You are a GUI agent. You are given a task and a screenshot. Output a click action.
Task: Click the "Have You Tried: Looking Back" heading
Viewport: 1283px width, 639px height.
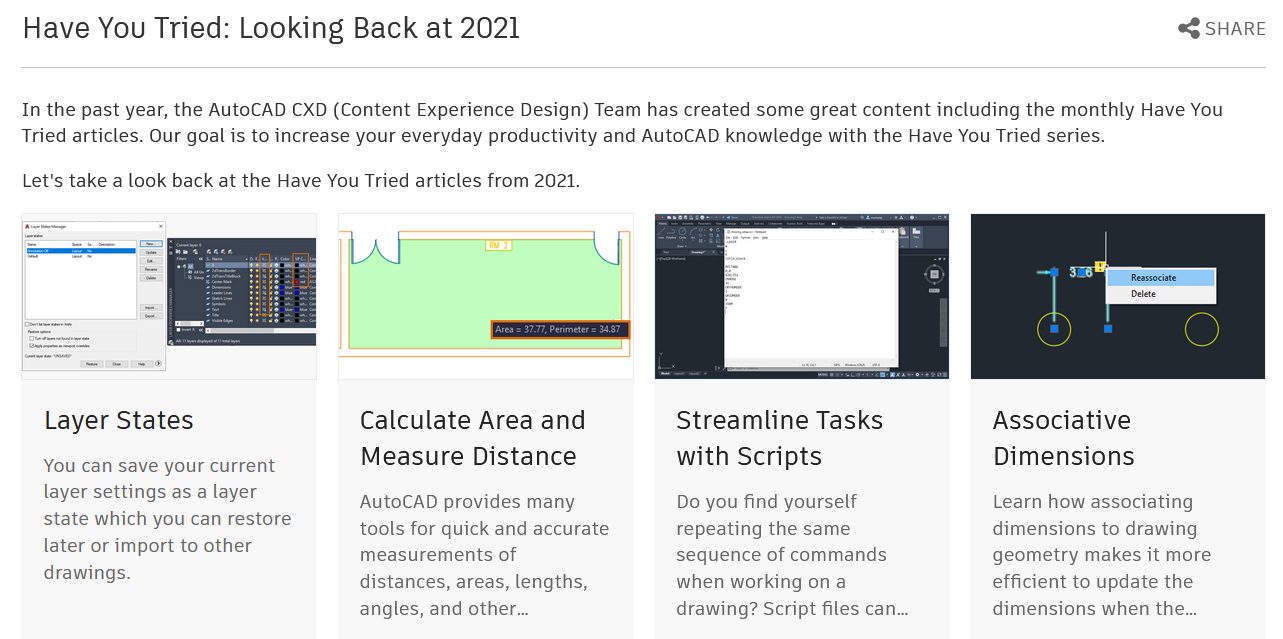click(271, 28)
